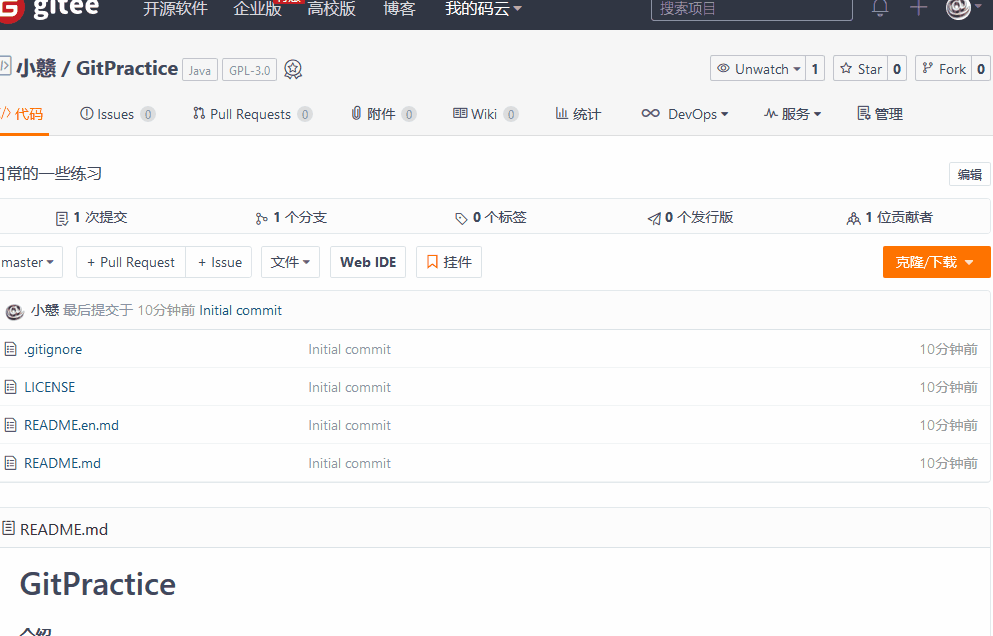Screen dimensions: 993x636
Task: Click the Star button
Action: pyautogui.click(x=861, y=68)
